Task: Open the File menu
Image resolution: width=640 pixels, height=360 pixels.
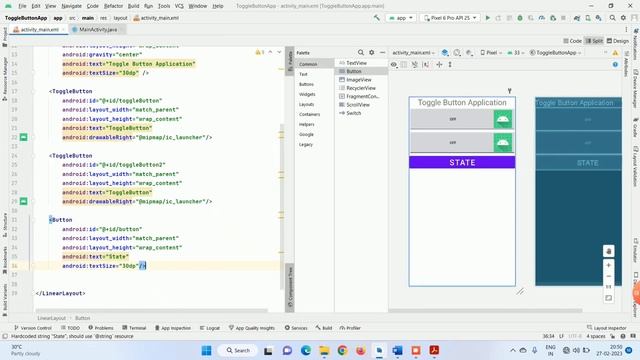Action: click(22, 6)
